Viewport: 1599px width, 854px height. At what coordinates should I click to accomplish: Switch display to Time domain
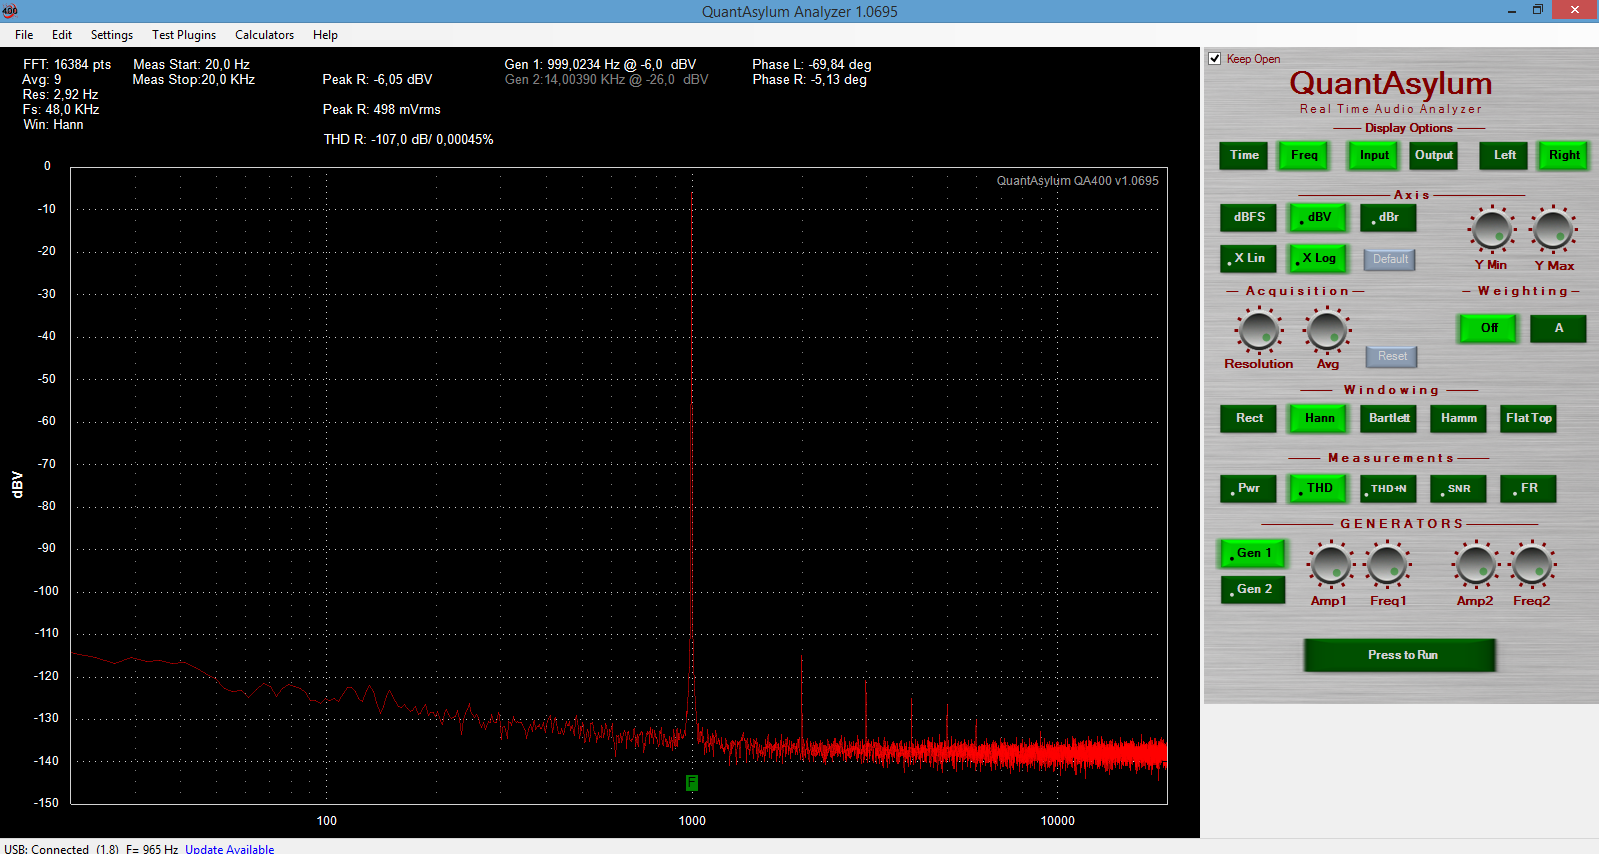point(1244,155)
